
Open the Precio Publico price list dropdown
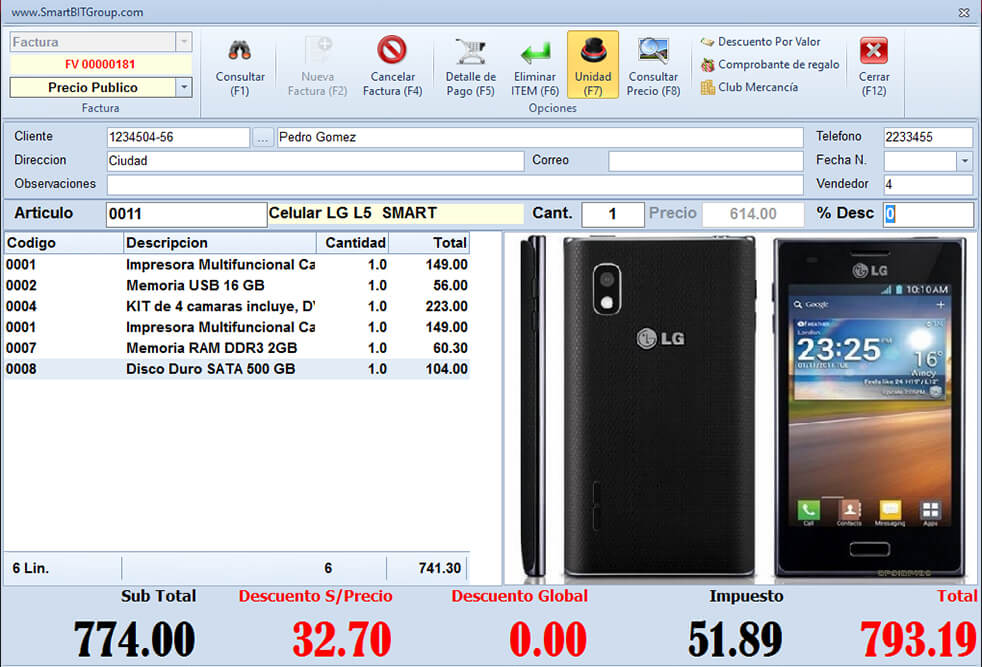183,87
